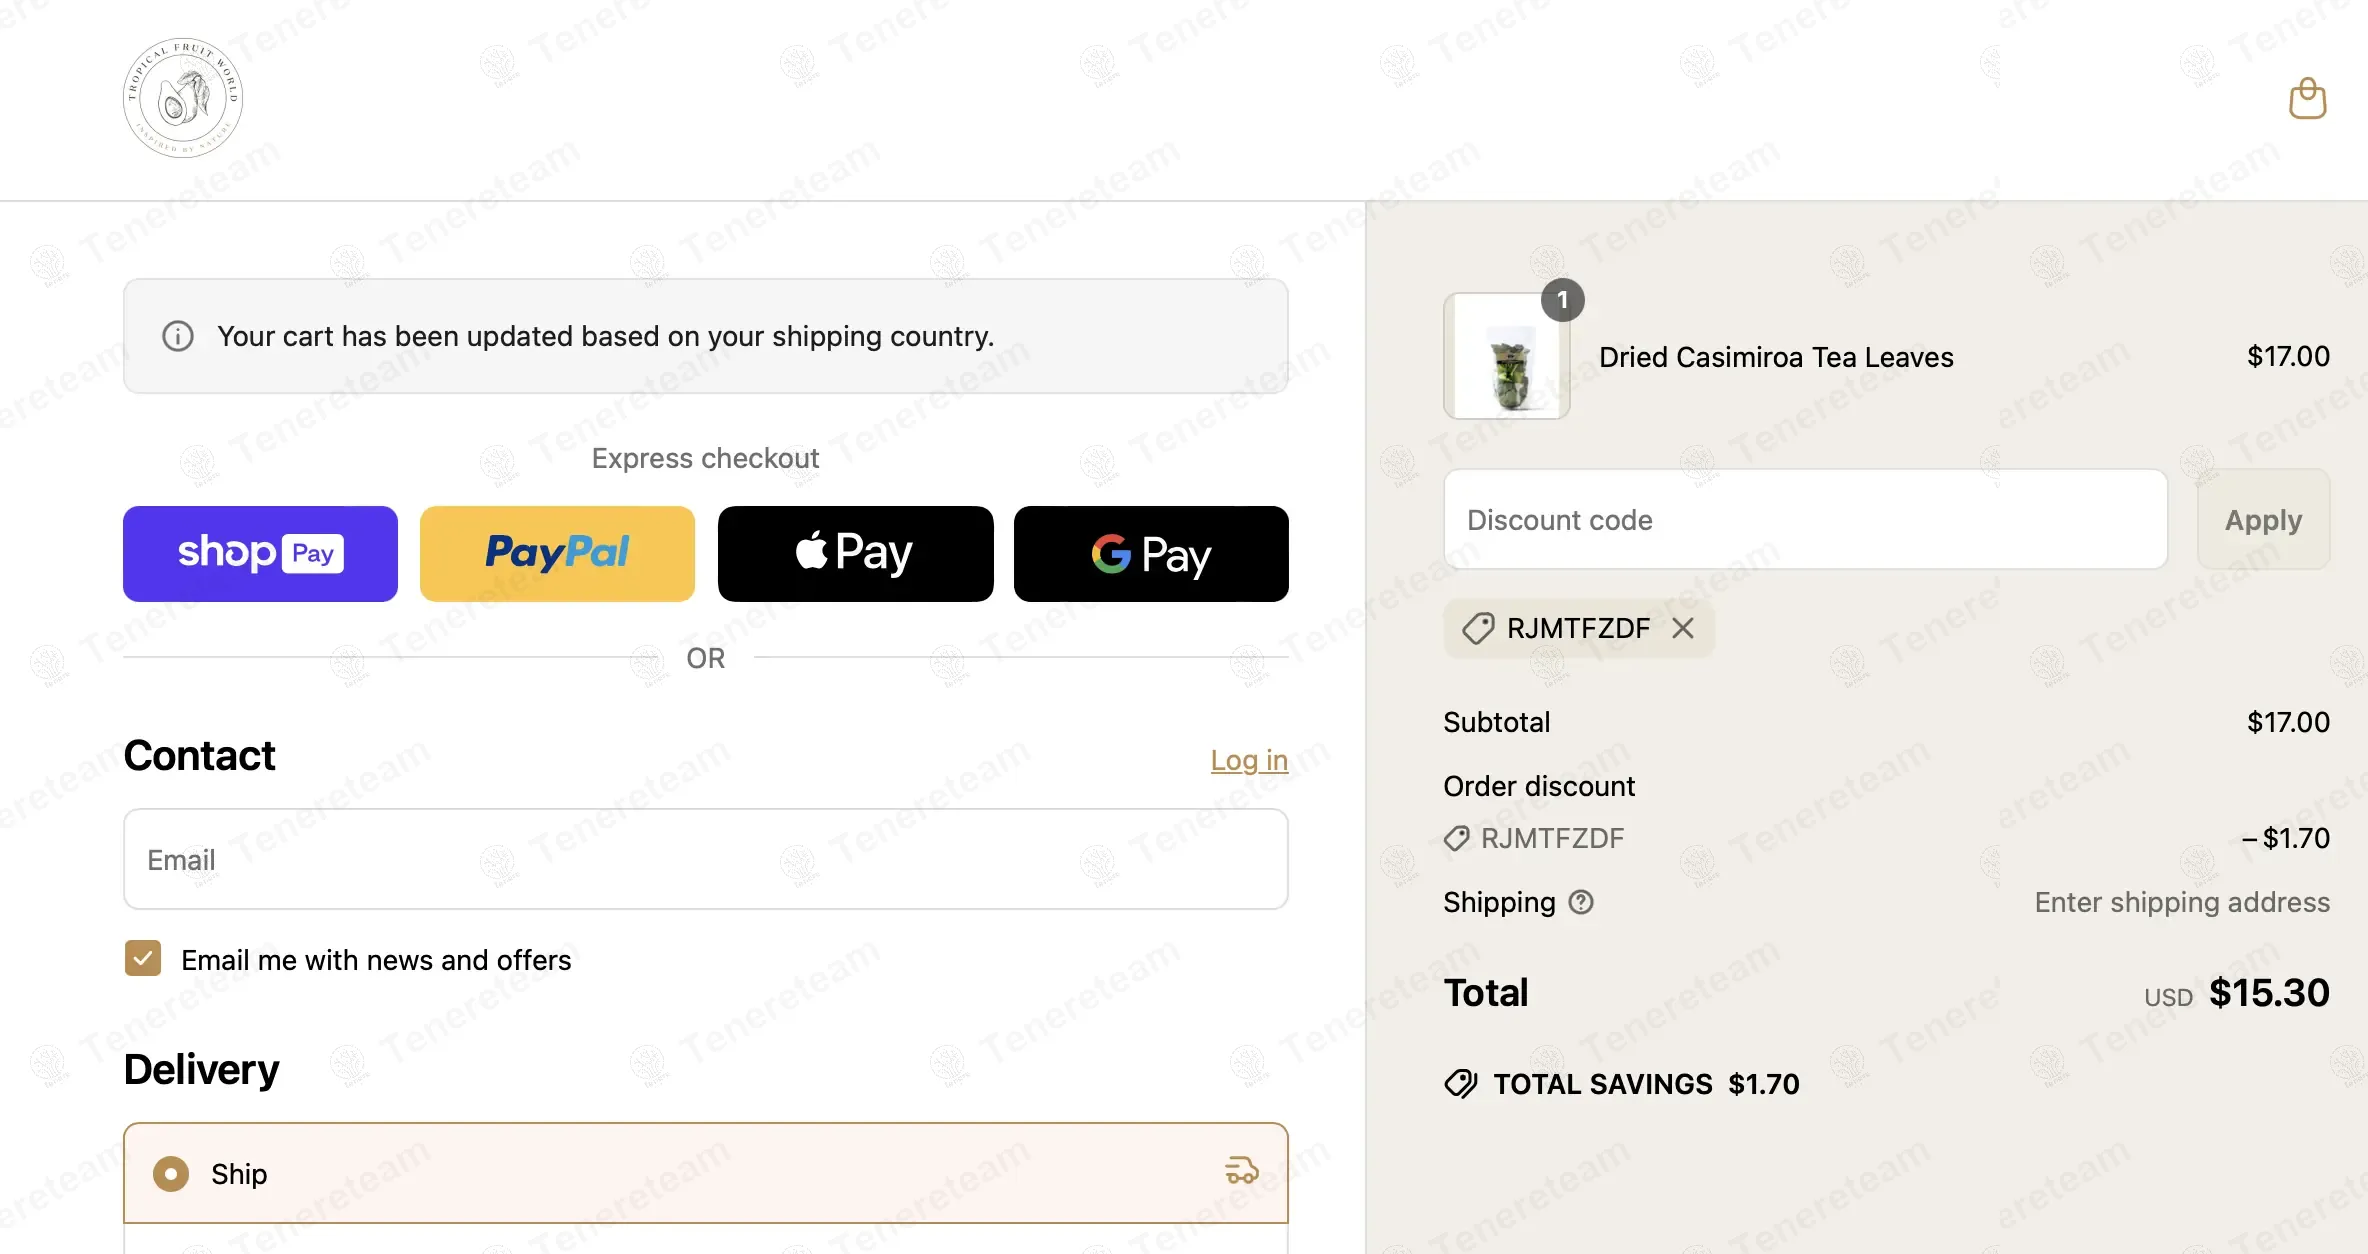Screen dimensions: 2368x1254
Task: Pay with Shop Pay button
Action: 260,553
